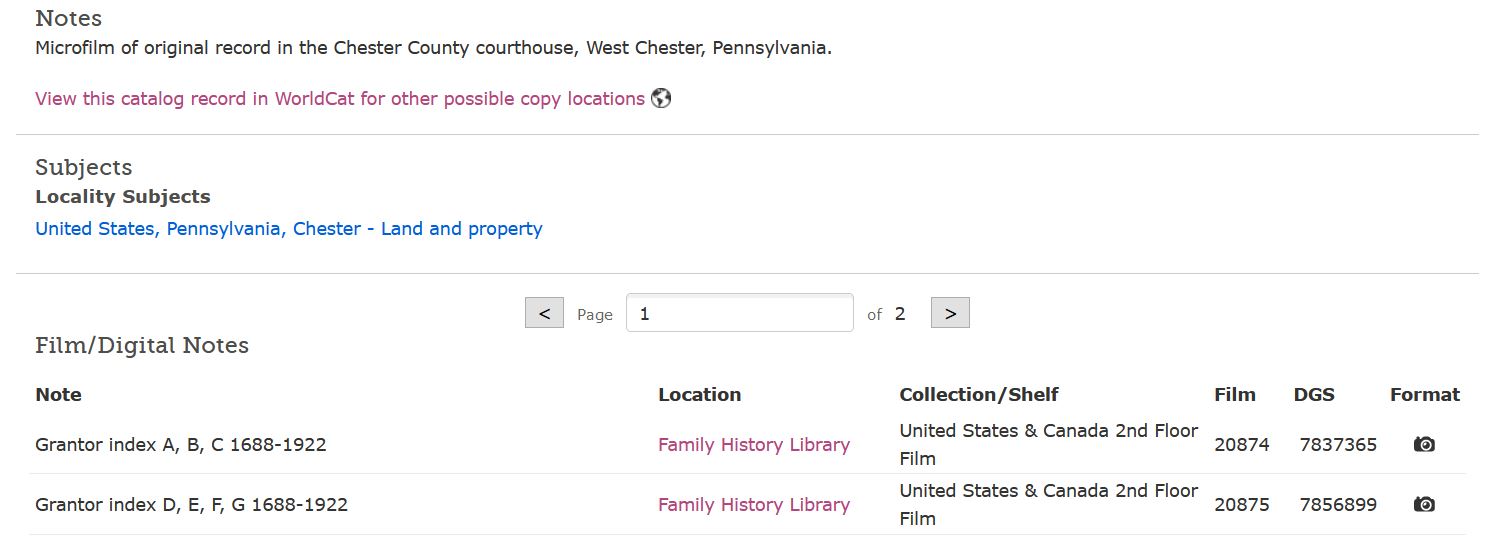The image size is (1503, 537).
Task: Open the camera icon for film 20874
Action: [x=1424, y=444]
